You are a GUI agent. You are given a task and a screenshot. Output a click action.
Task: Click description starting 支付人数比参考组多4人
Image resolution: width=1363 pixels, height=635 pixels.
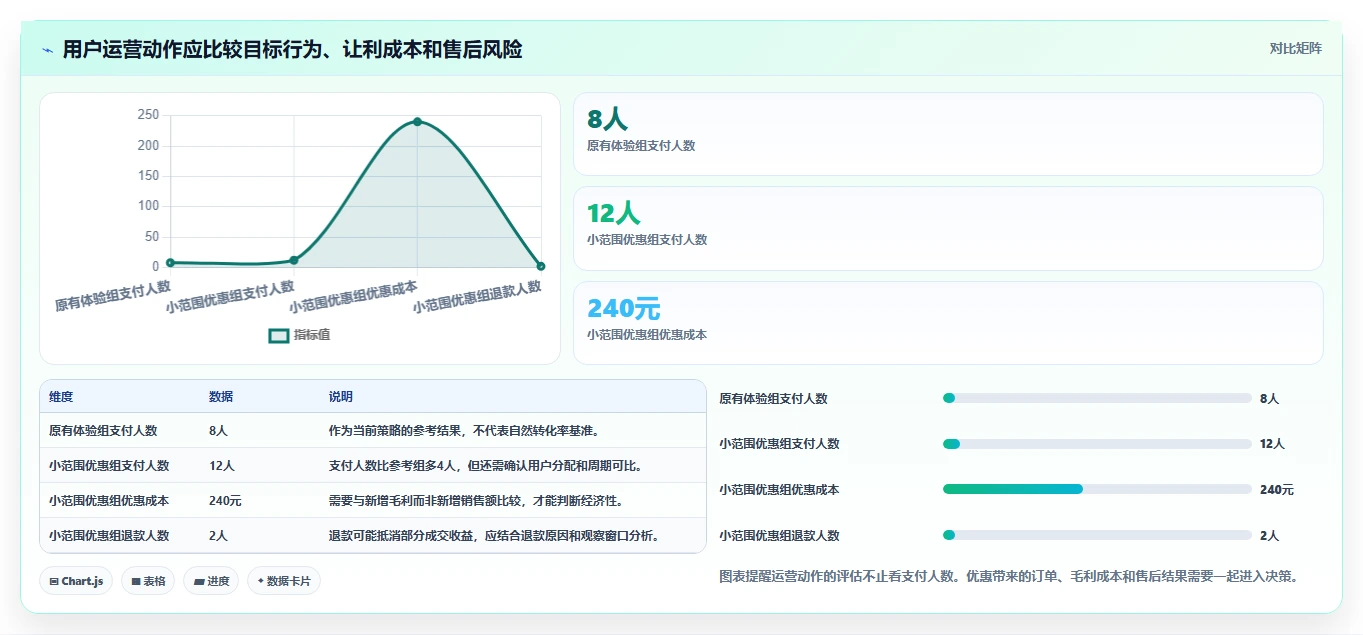[485, 466]
